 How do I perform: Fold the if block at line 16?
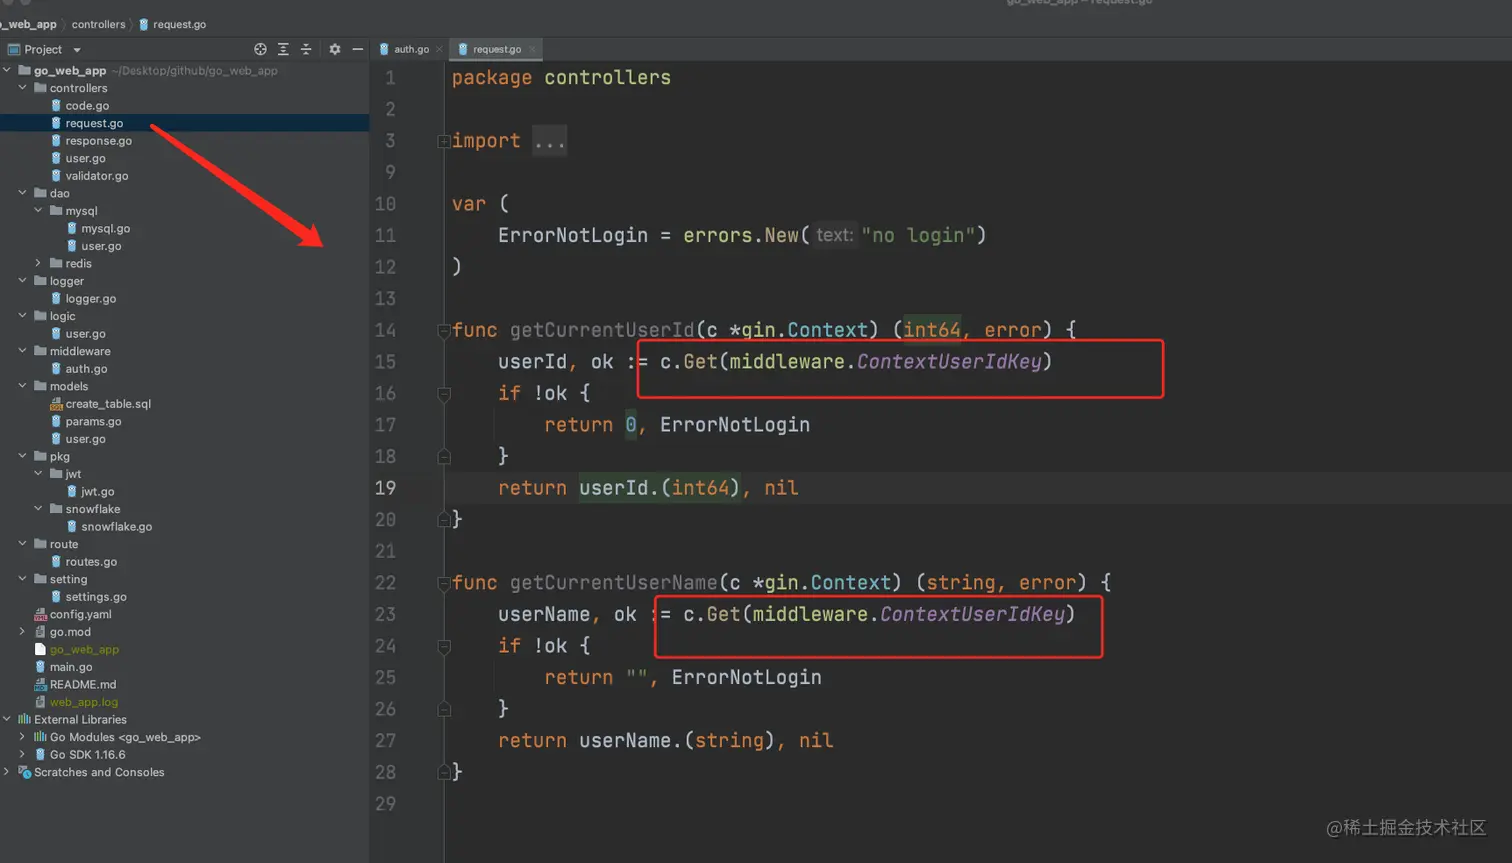click(443, 394)
